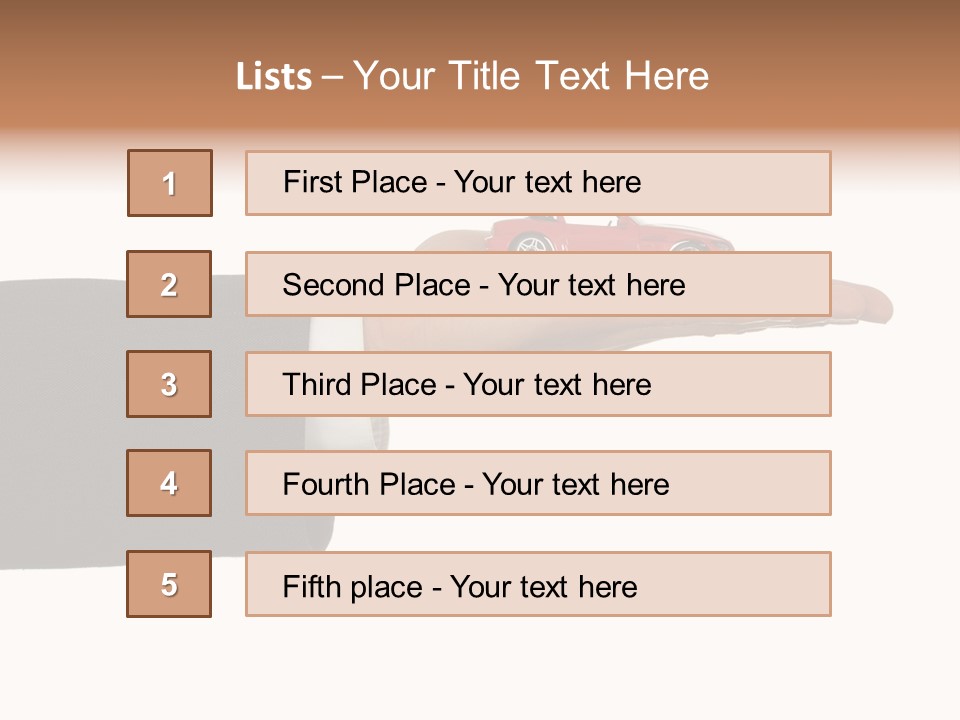Click the Fourth Place text box
Image resolution: width=960 pixels, height=720 pixels.
tap(538, 483)
